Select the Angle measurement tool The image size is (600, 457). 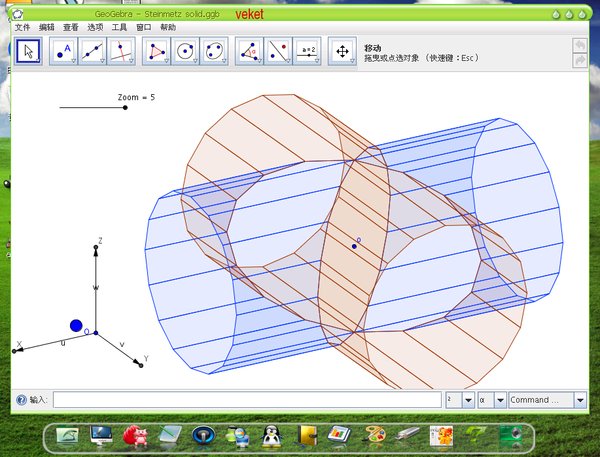(251, 51)
